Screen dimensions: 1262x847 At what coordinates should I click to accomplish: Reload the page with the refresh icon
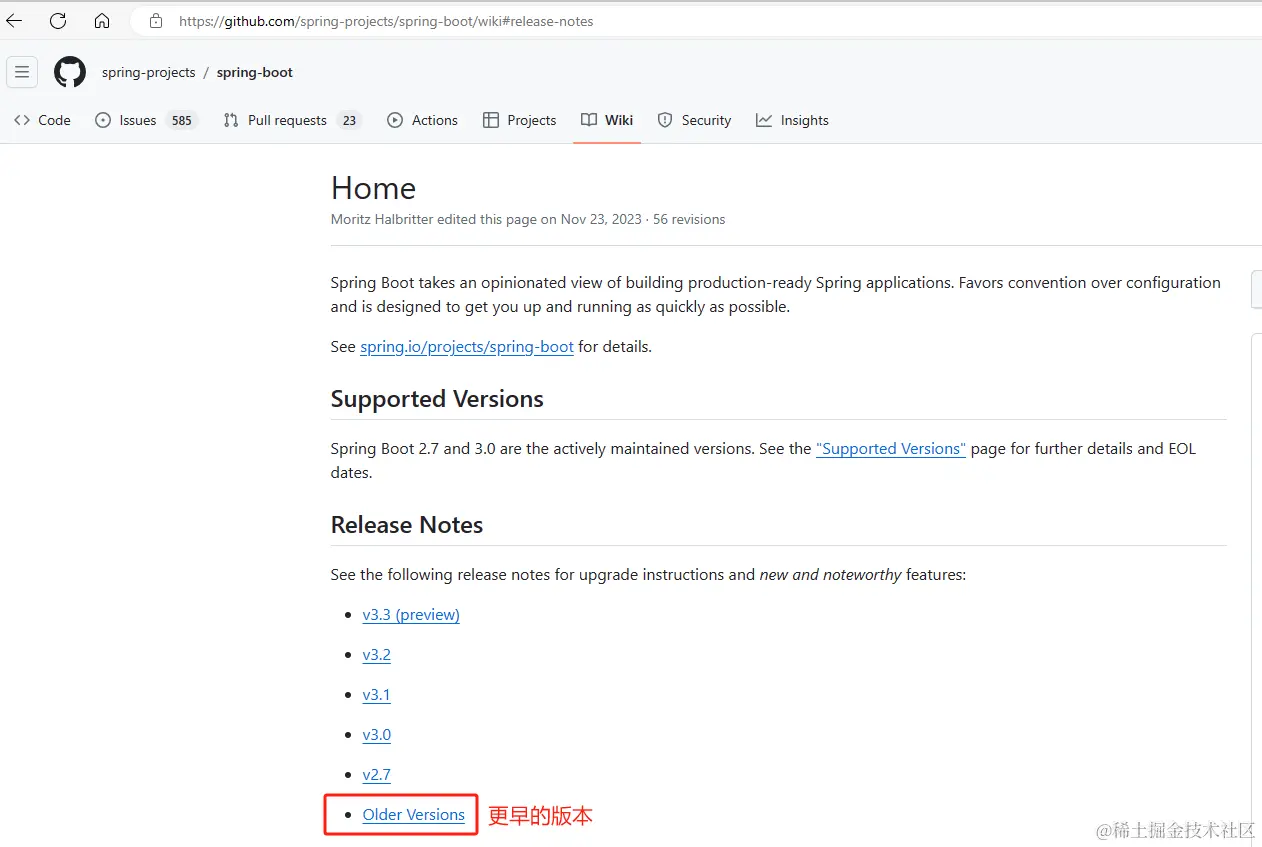coord(58,20)
